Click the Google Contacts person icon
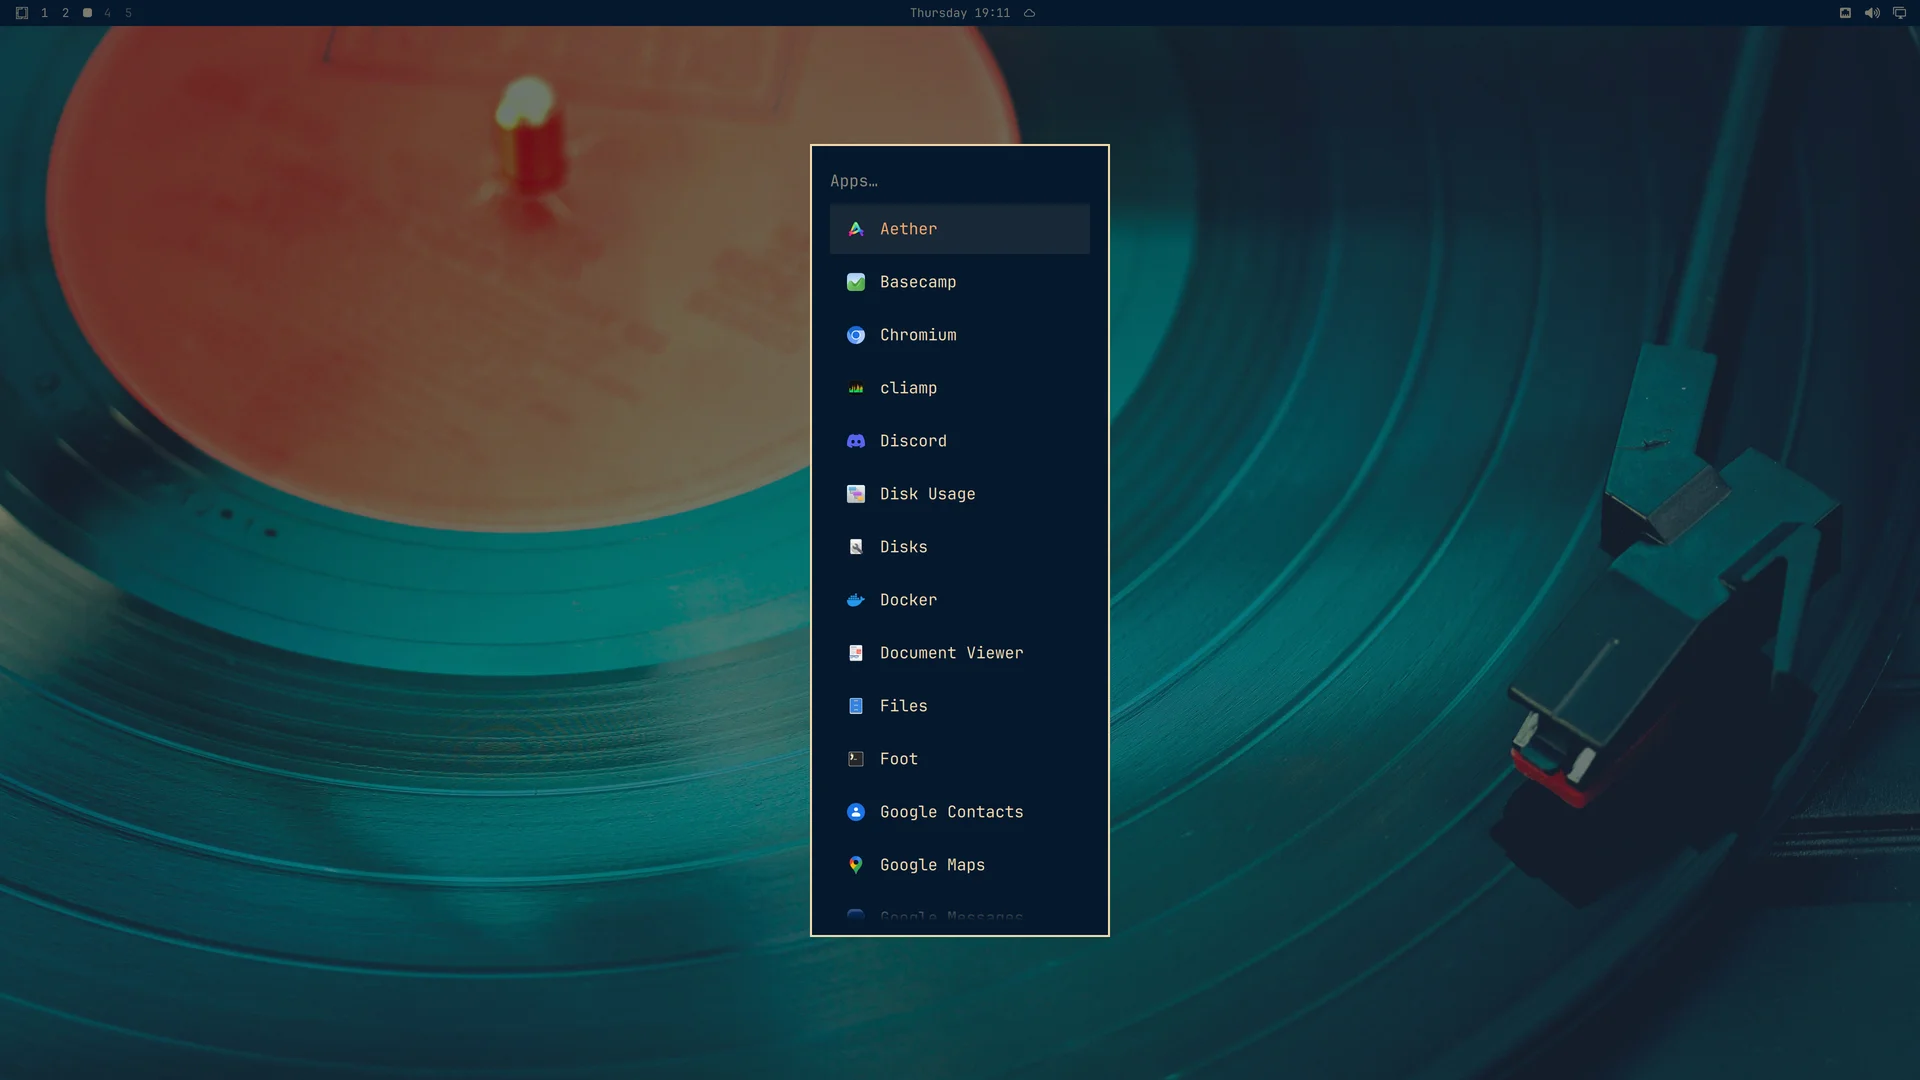The image size is (1920, 1080). coord(856,812)
